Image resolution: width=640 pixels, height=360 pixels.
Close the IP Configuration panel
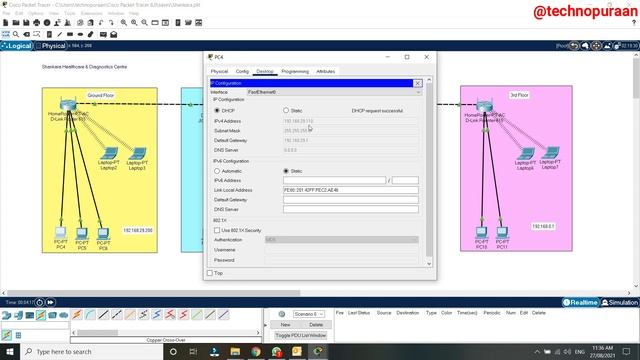coord(418,83)
